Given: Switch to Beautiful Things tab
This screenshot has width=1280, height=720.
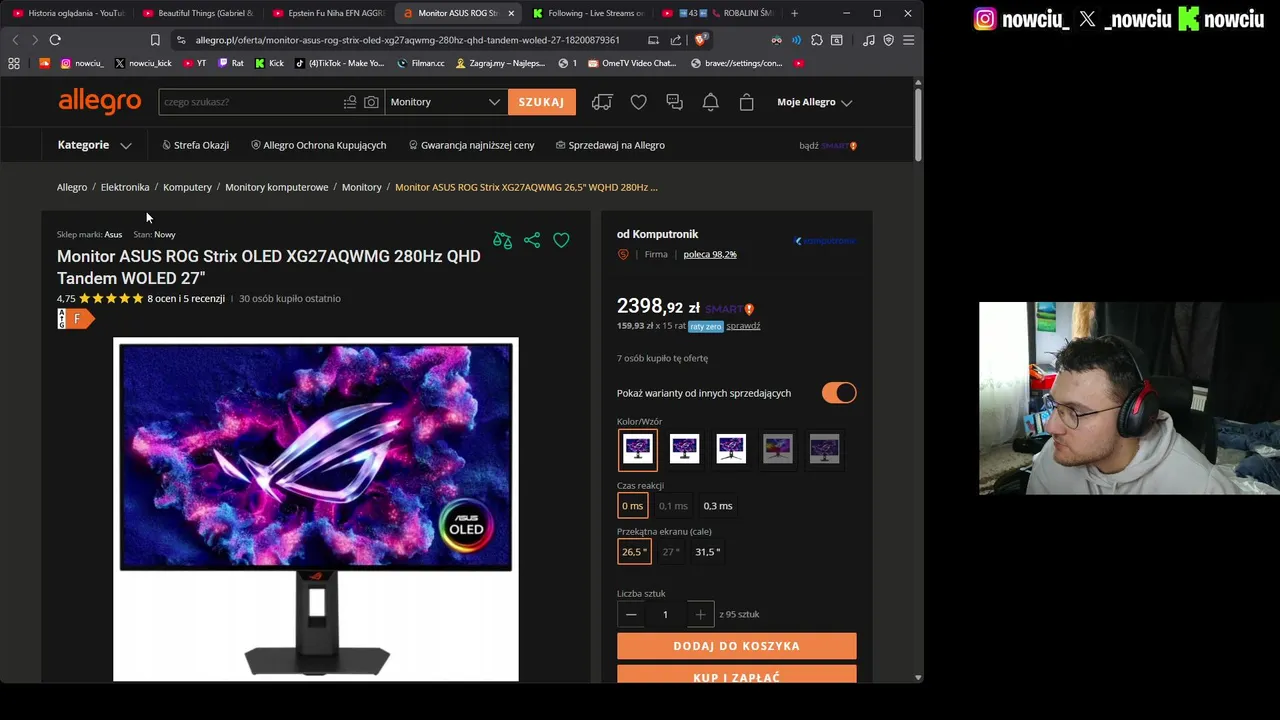Looking at the screenshot, I should 198,13.
